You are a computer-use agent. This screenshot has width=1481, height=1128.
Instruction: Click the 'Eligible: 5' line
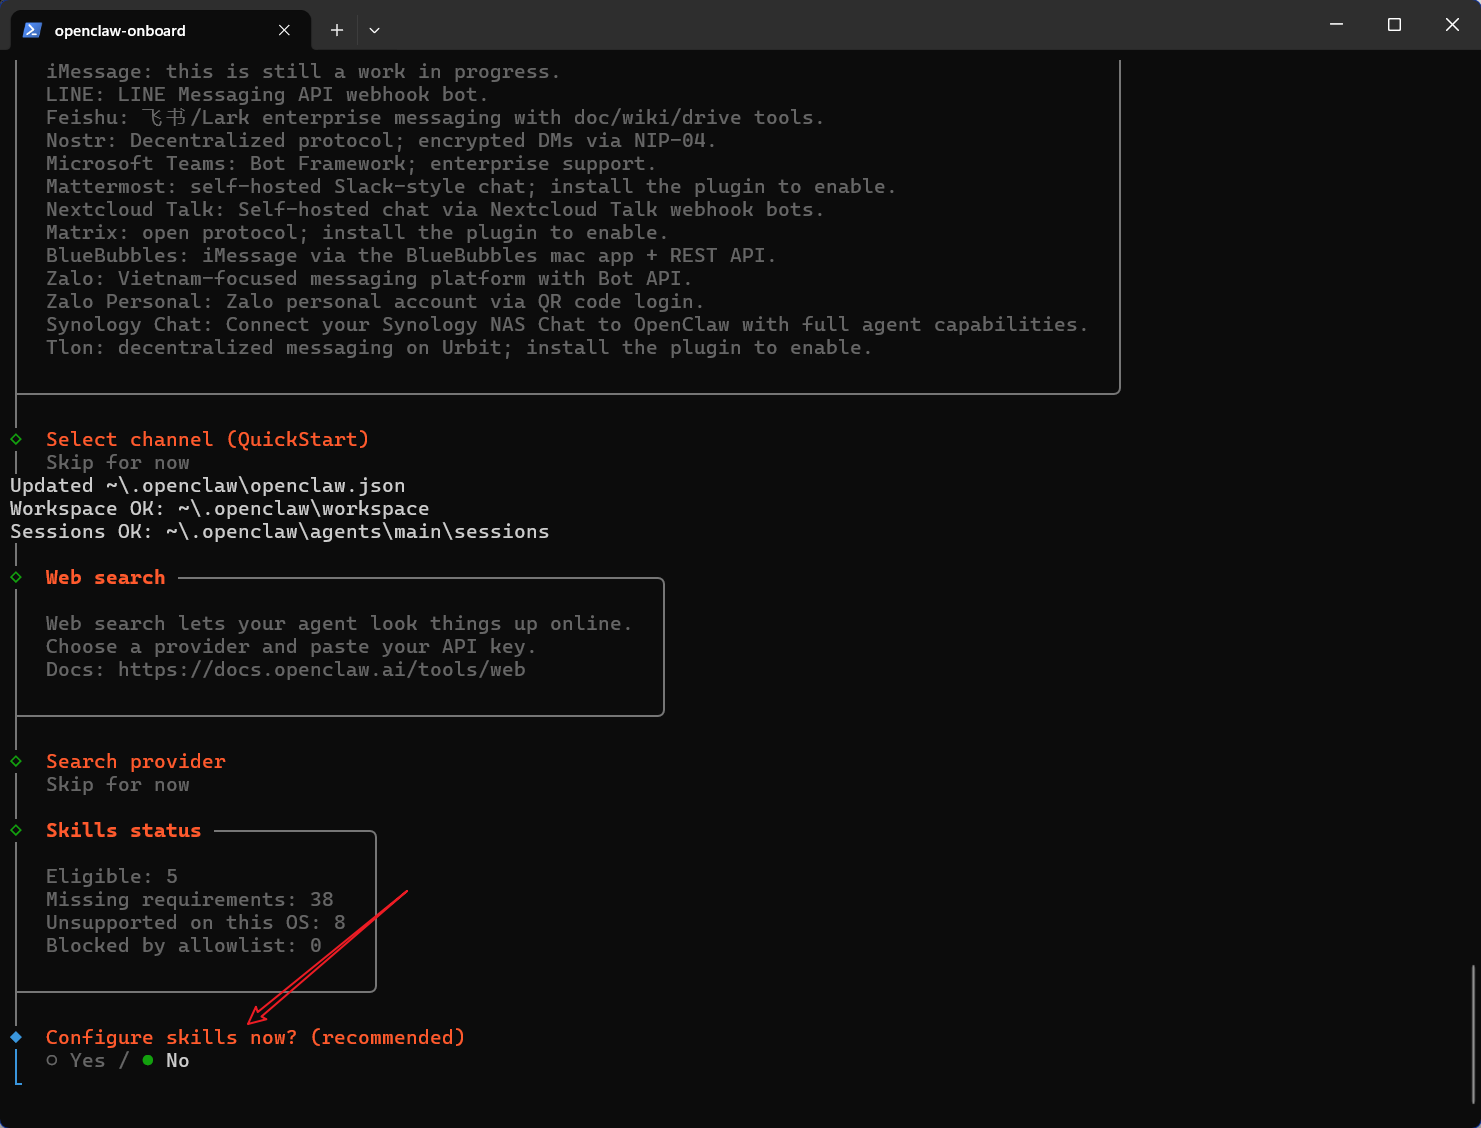pyautogui.click(x=112, y=877)
